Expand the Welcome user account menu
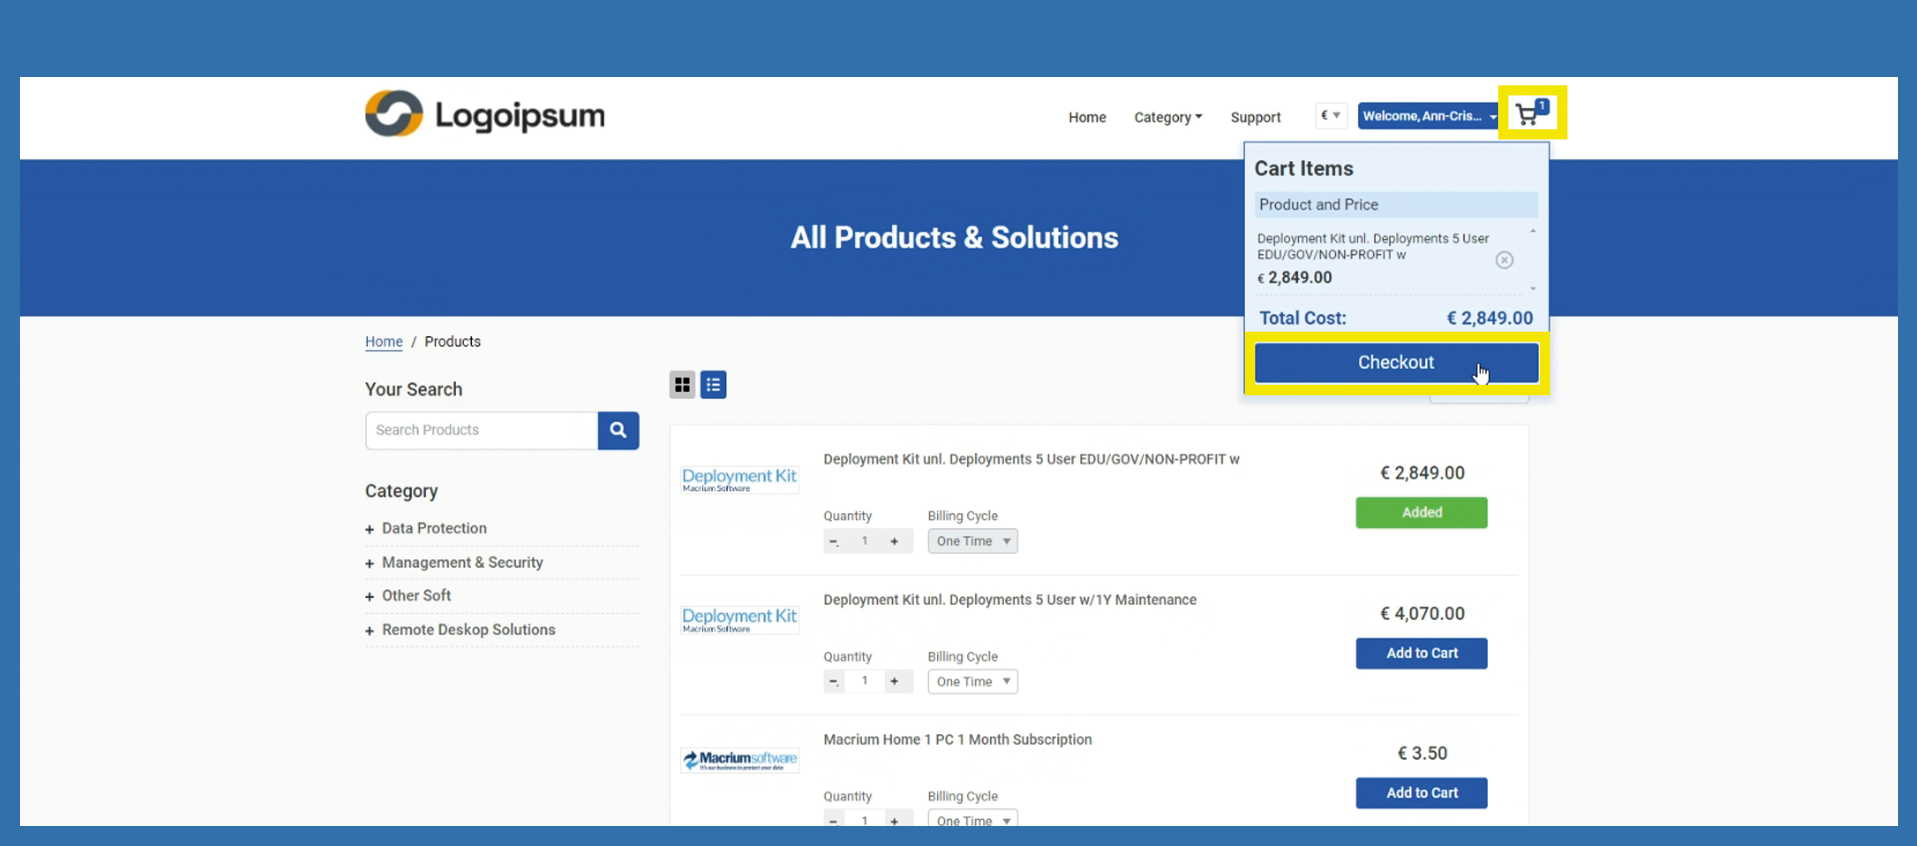 tap(1427, 116)
